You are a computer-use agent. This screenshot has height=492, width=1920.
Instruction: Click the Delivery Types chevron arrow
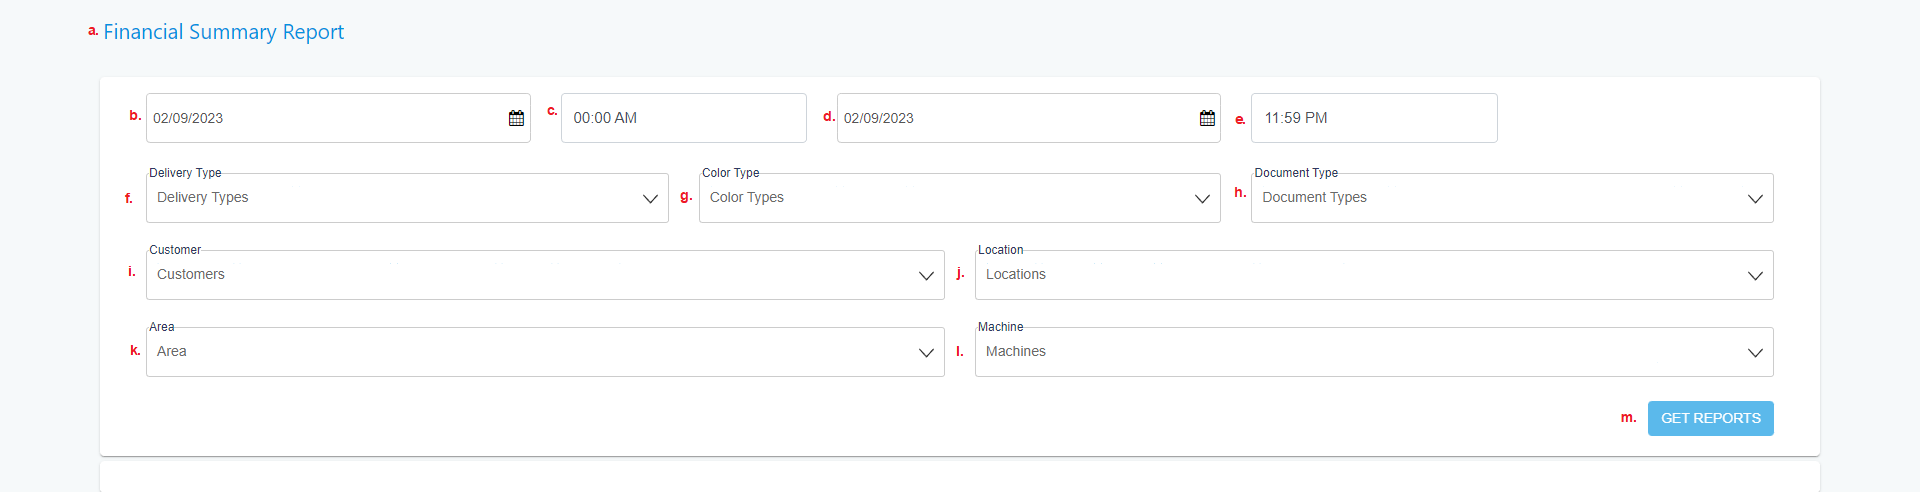click(650, 199)
